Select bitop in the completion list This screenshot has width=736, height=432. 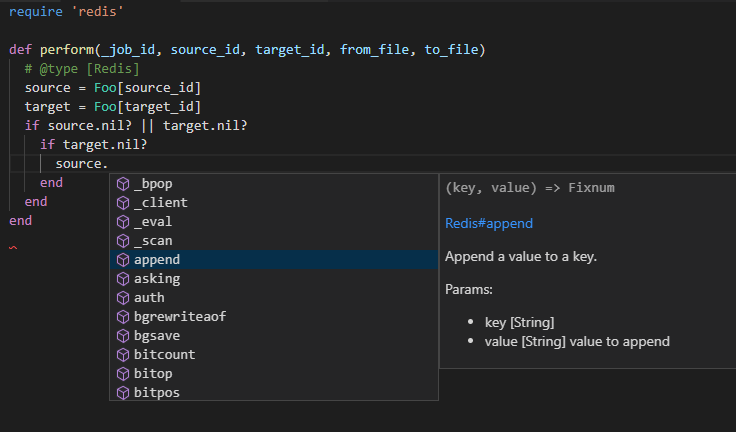tap(274, 374)
